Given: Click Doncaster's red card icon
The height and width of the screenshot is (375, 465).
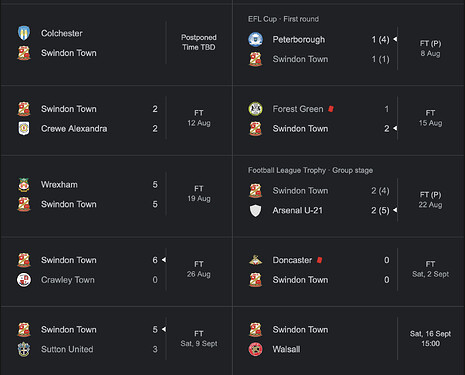Looking at the screenshot, I should click(319, 260).
